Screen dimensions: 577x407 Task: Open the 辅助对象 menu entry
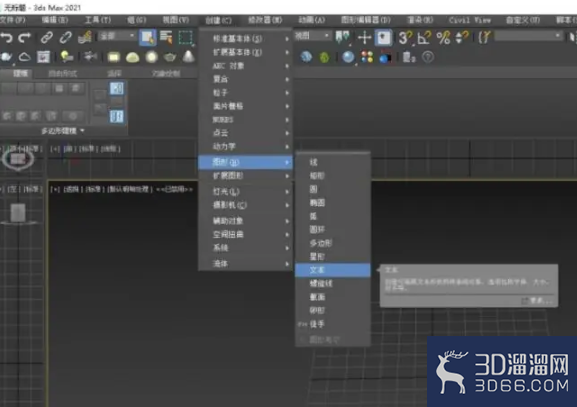pyautogui.click(x=245, y=221)
